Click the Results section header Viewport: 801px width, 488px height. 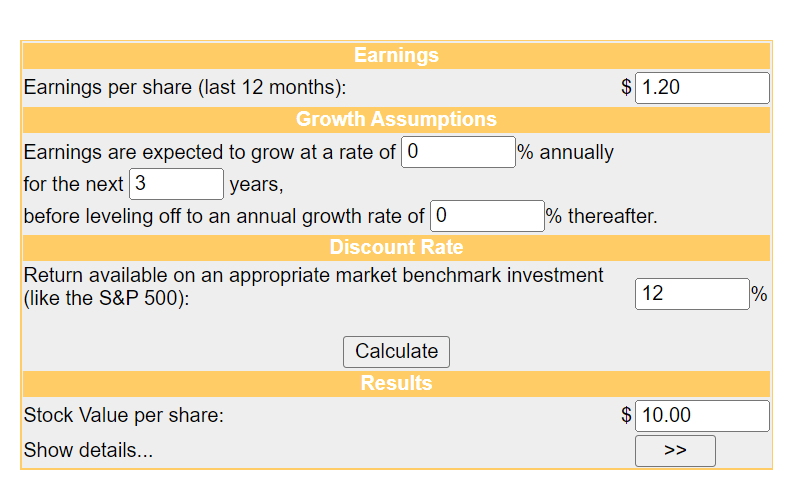tap(396, 383)
